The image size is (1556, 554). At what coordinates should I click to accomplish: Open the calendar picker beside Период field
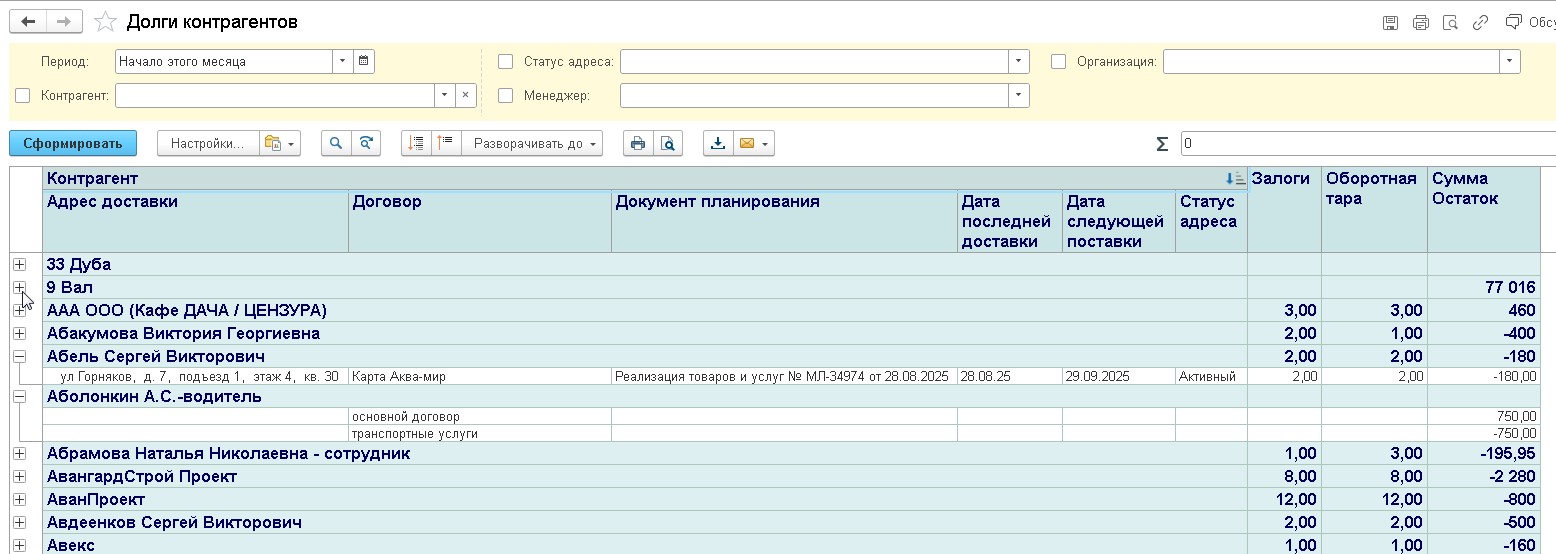364,61
